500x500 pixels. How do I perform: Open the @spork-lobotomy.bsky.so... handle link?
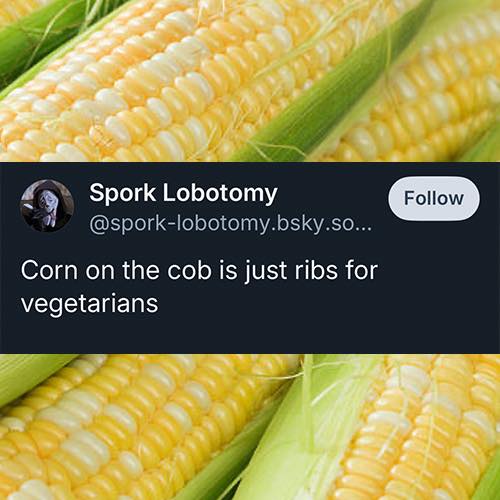pyautogui.click(x=230, y=224)
